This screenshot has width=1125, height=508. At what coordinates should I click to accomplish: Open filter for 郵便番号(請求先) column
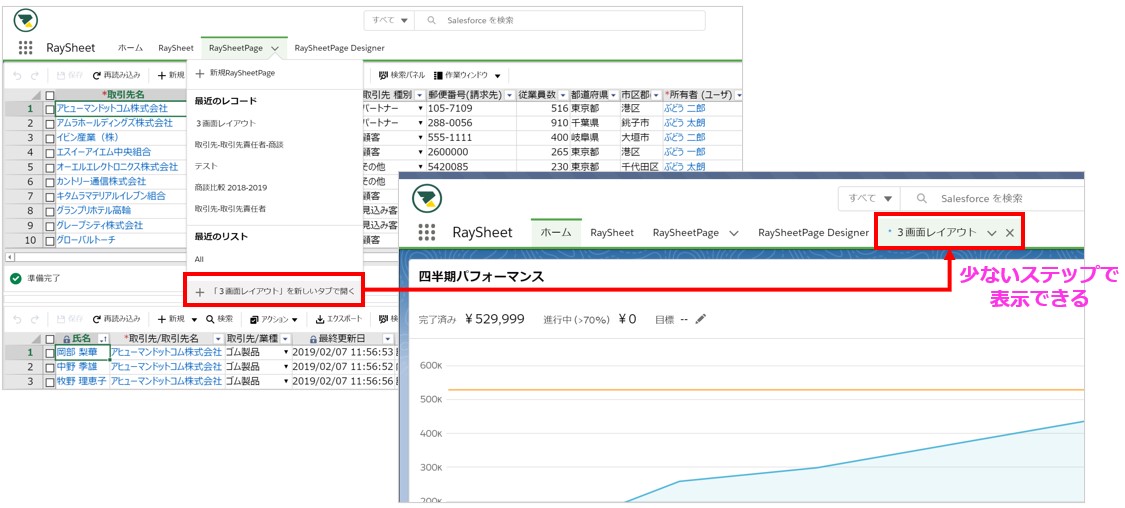(509, 95)
